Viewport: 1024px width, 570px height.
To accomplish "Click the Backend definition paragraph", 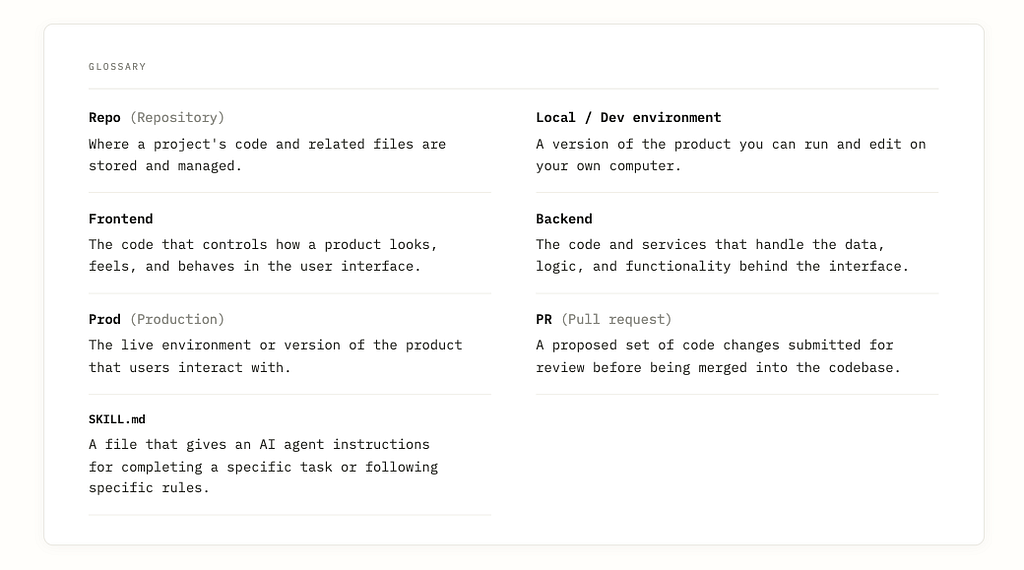I will click(x=722, y=255).
